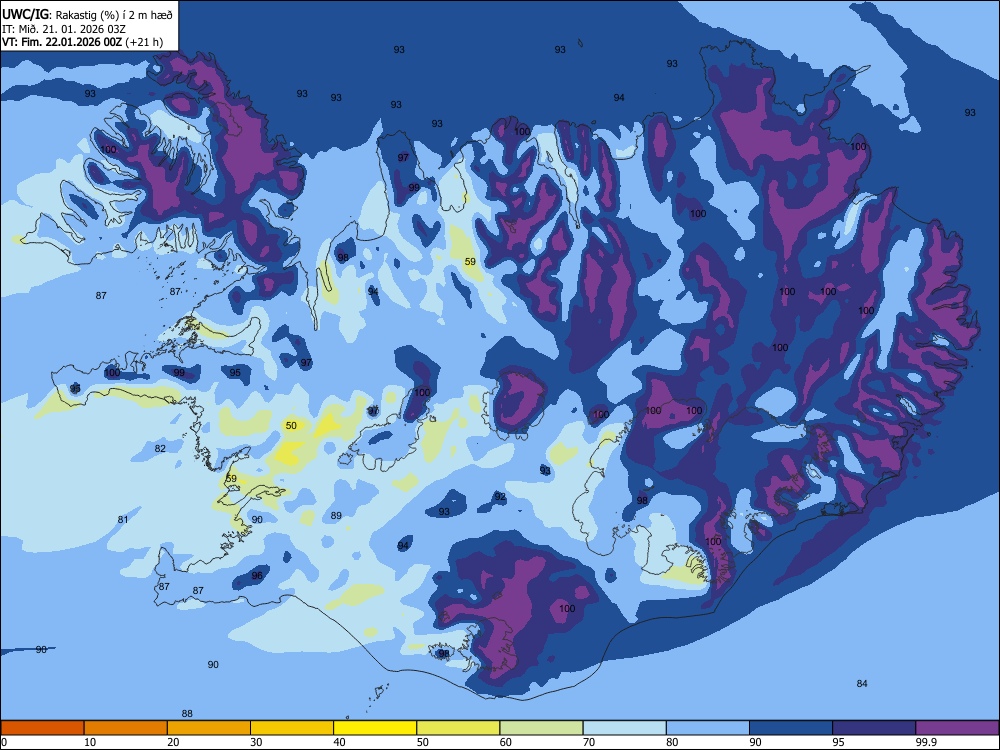Select the legend tick label '20'
This screenshot has height=750, width=1000.
[x=173, y=742]
